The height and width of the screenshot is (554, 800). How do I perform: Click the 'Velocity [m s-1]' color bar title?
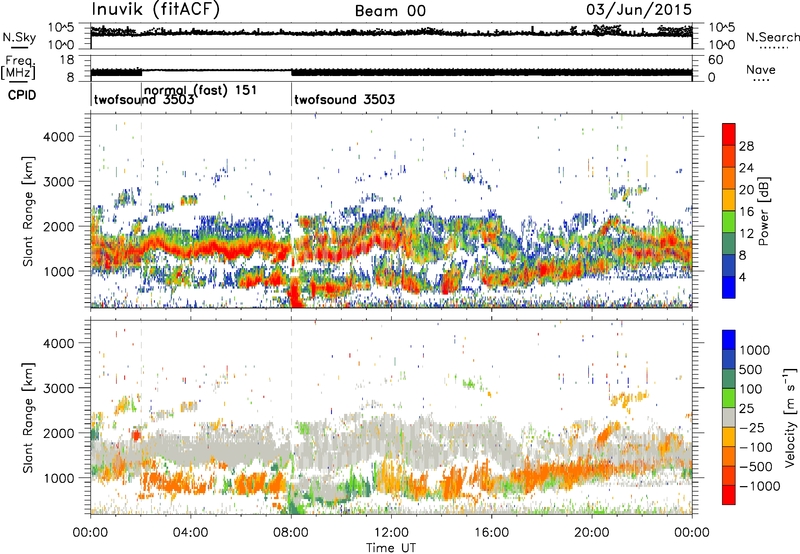point(790,417)
